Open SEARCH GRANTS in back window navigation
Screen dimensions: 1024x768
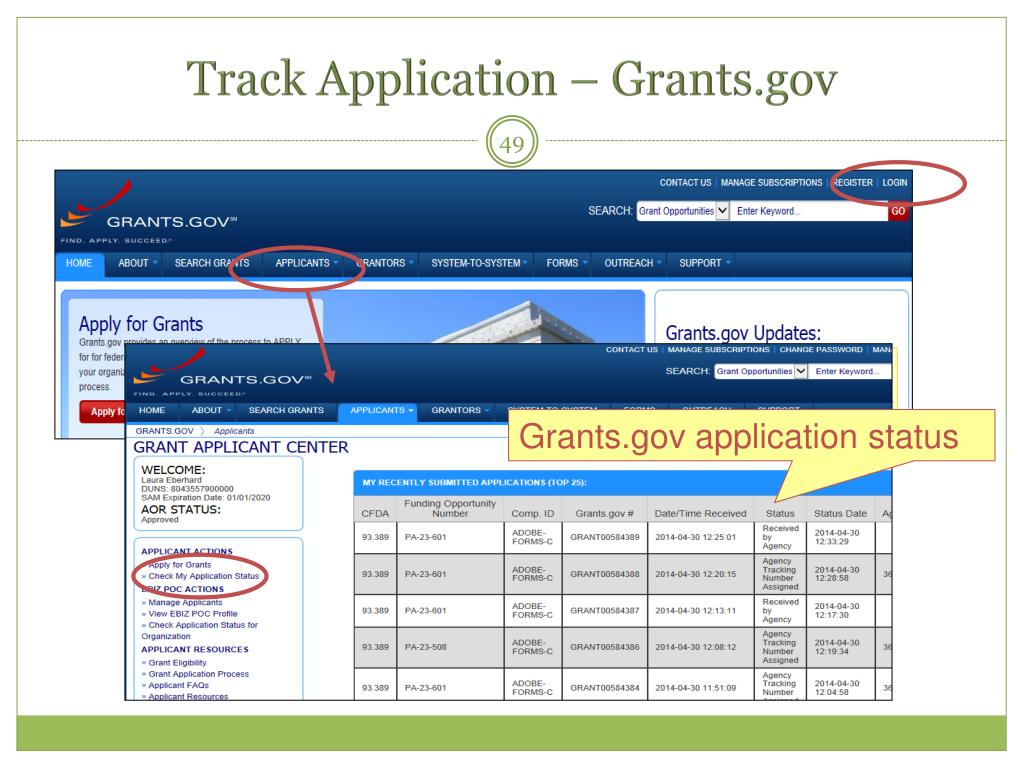(x=212, y=263)
